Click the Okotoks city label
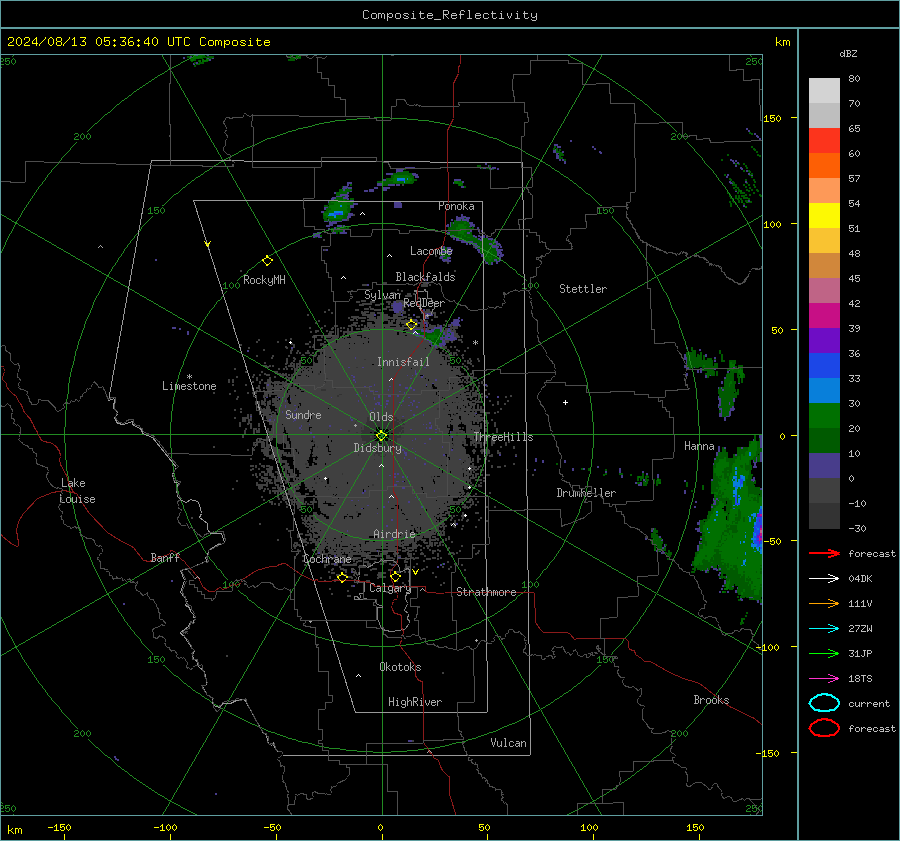 pyautogui.click(x=400, y=667)
